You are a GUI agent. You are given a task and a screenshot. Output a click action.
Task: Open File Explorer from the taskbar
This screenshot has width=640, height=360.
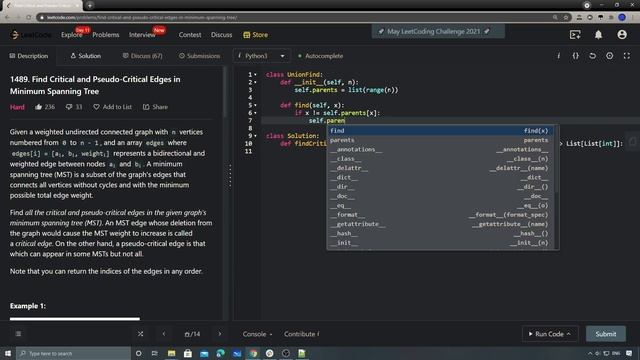(171, 353)
